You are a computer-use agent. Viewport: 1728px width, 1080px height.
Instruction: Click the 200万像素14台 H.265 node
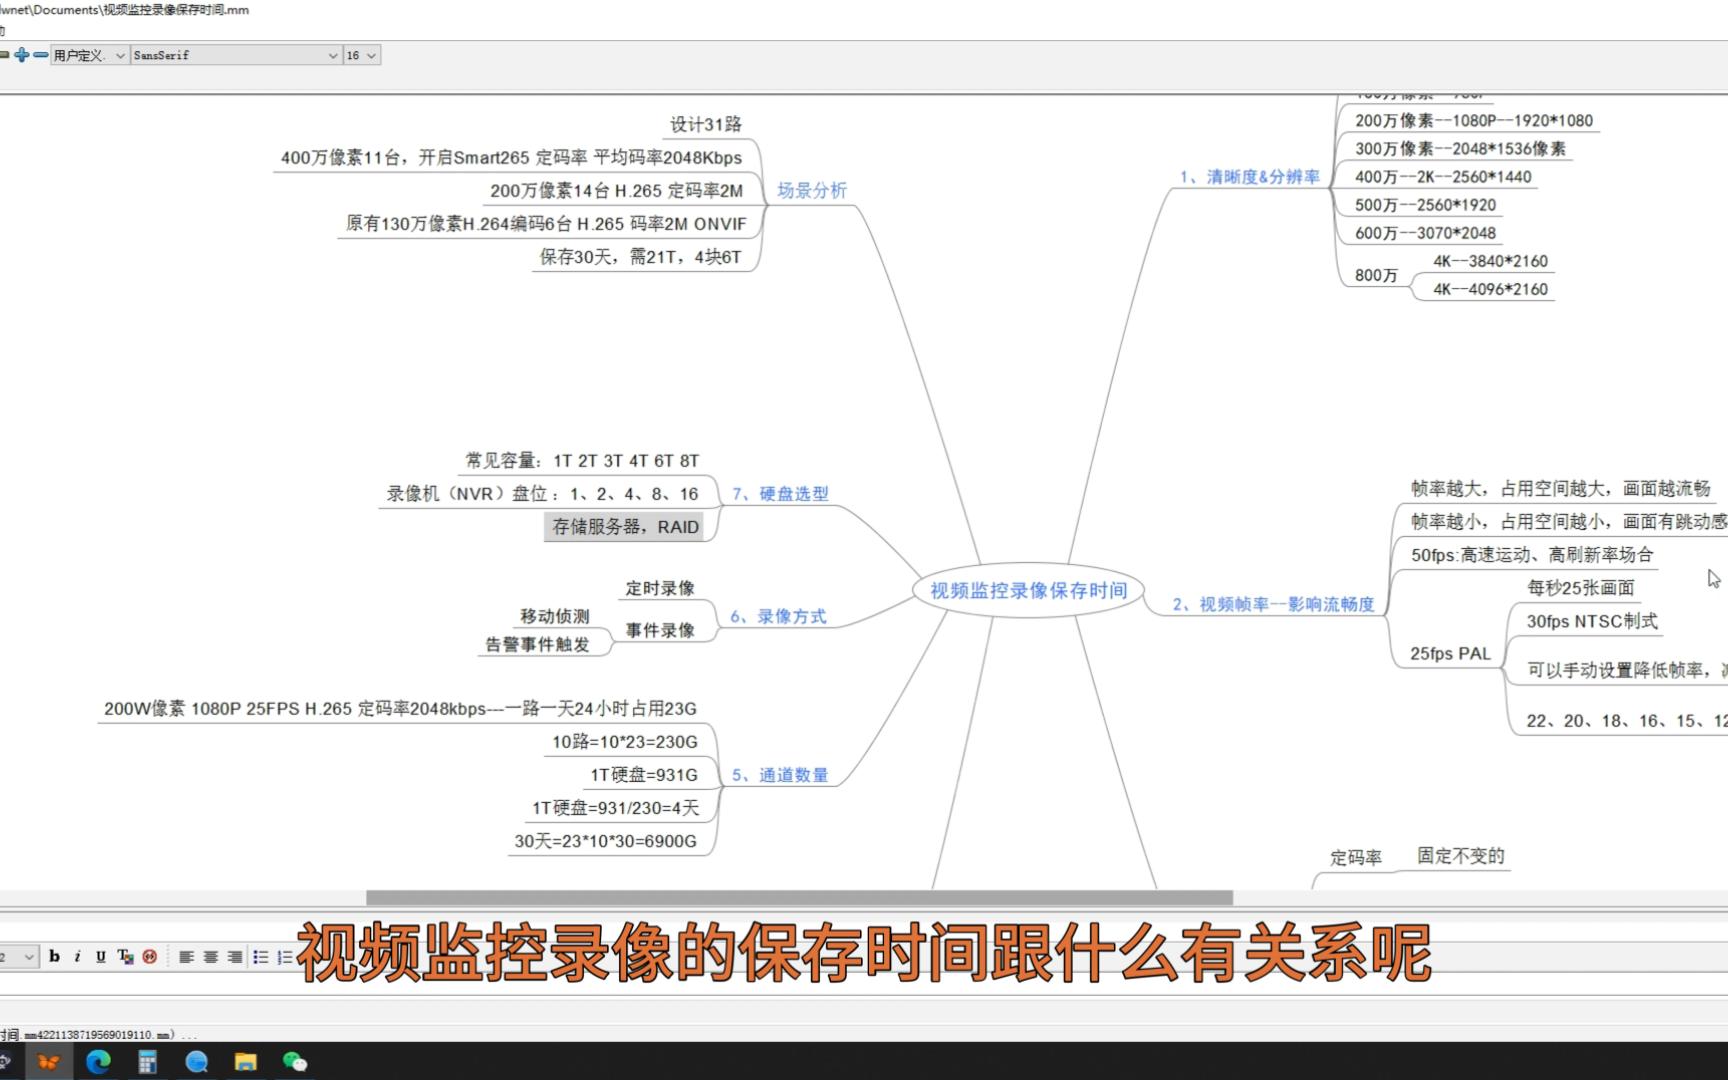click(616, 190)
